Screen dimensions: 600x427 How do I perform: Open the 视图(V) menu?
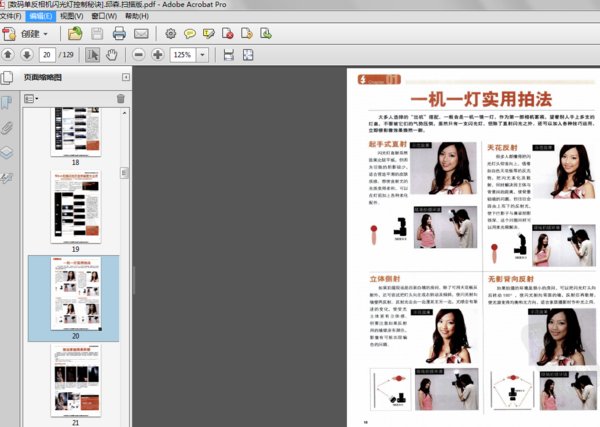(x=71, y=17)
